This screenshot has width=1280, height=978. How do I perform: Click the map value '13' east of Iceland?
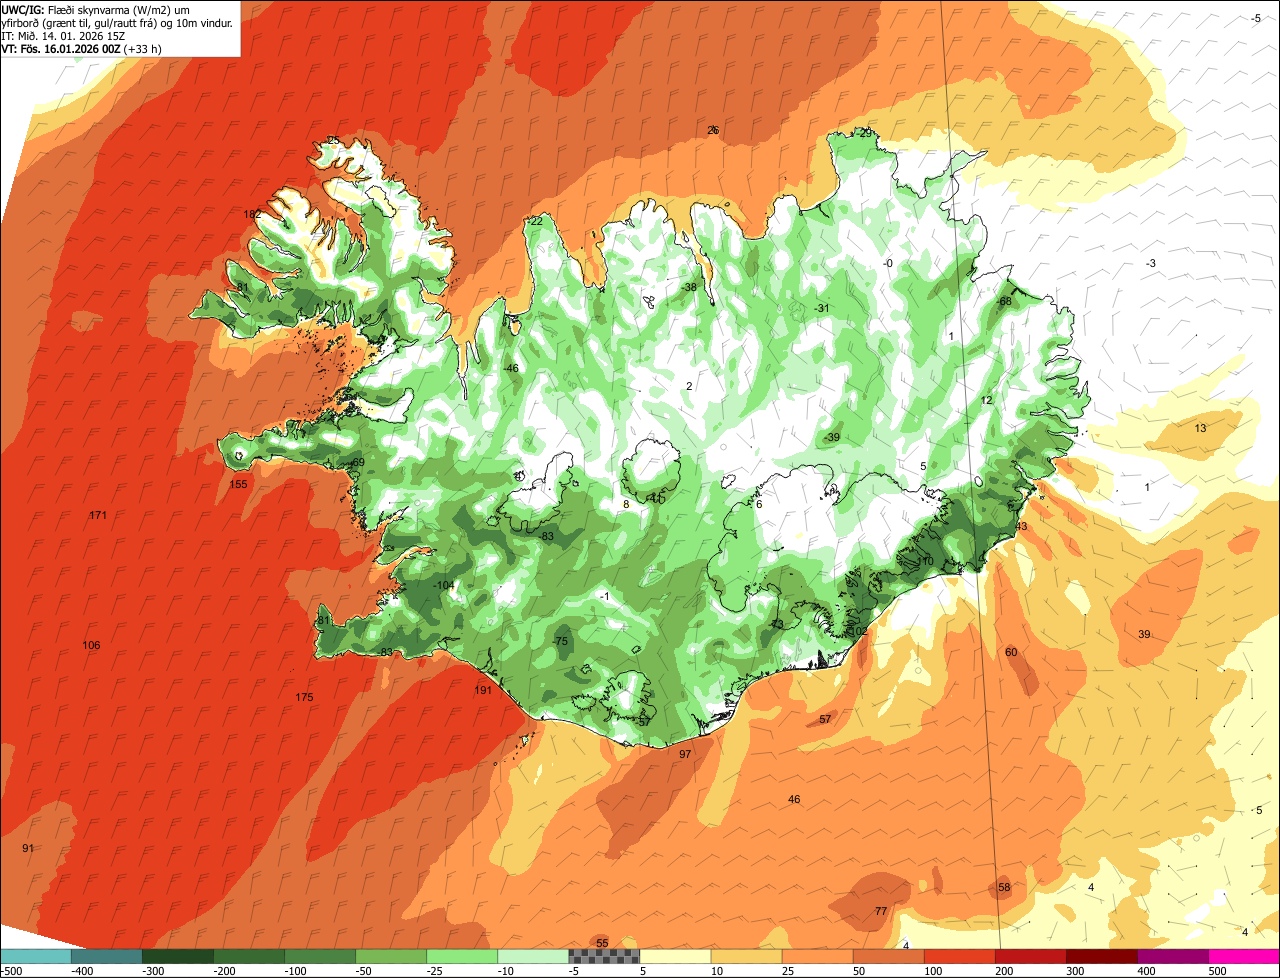1201,428
